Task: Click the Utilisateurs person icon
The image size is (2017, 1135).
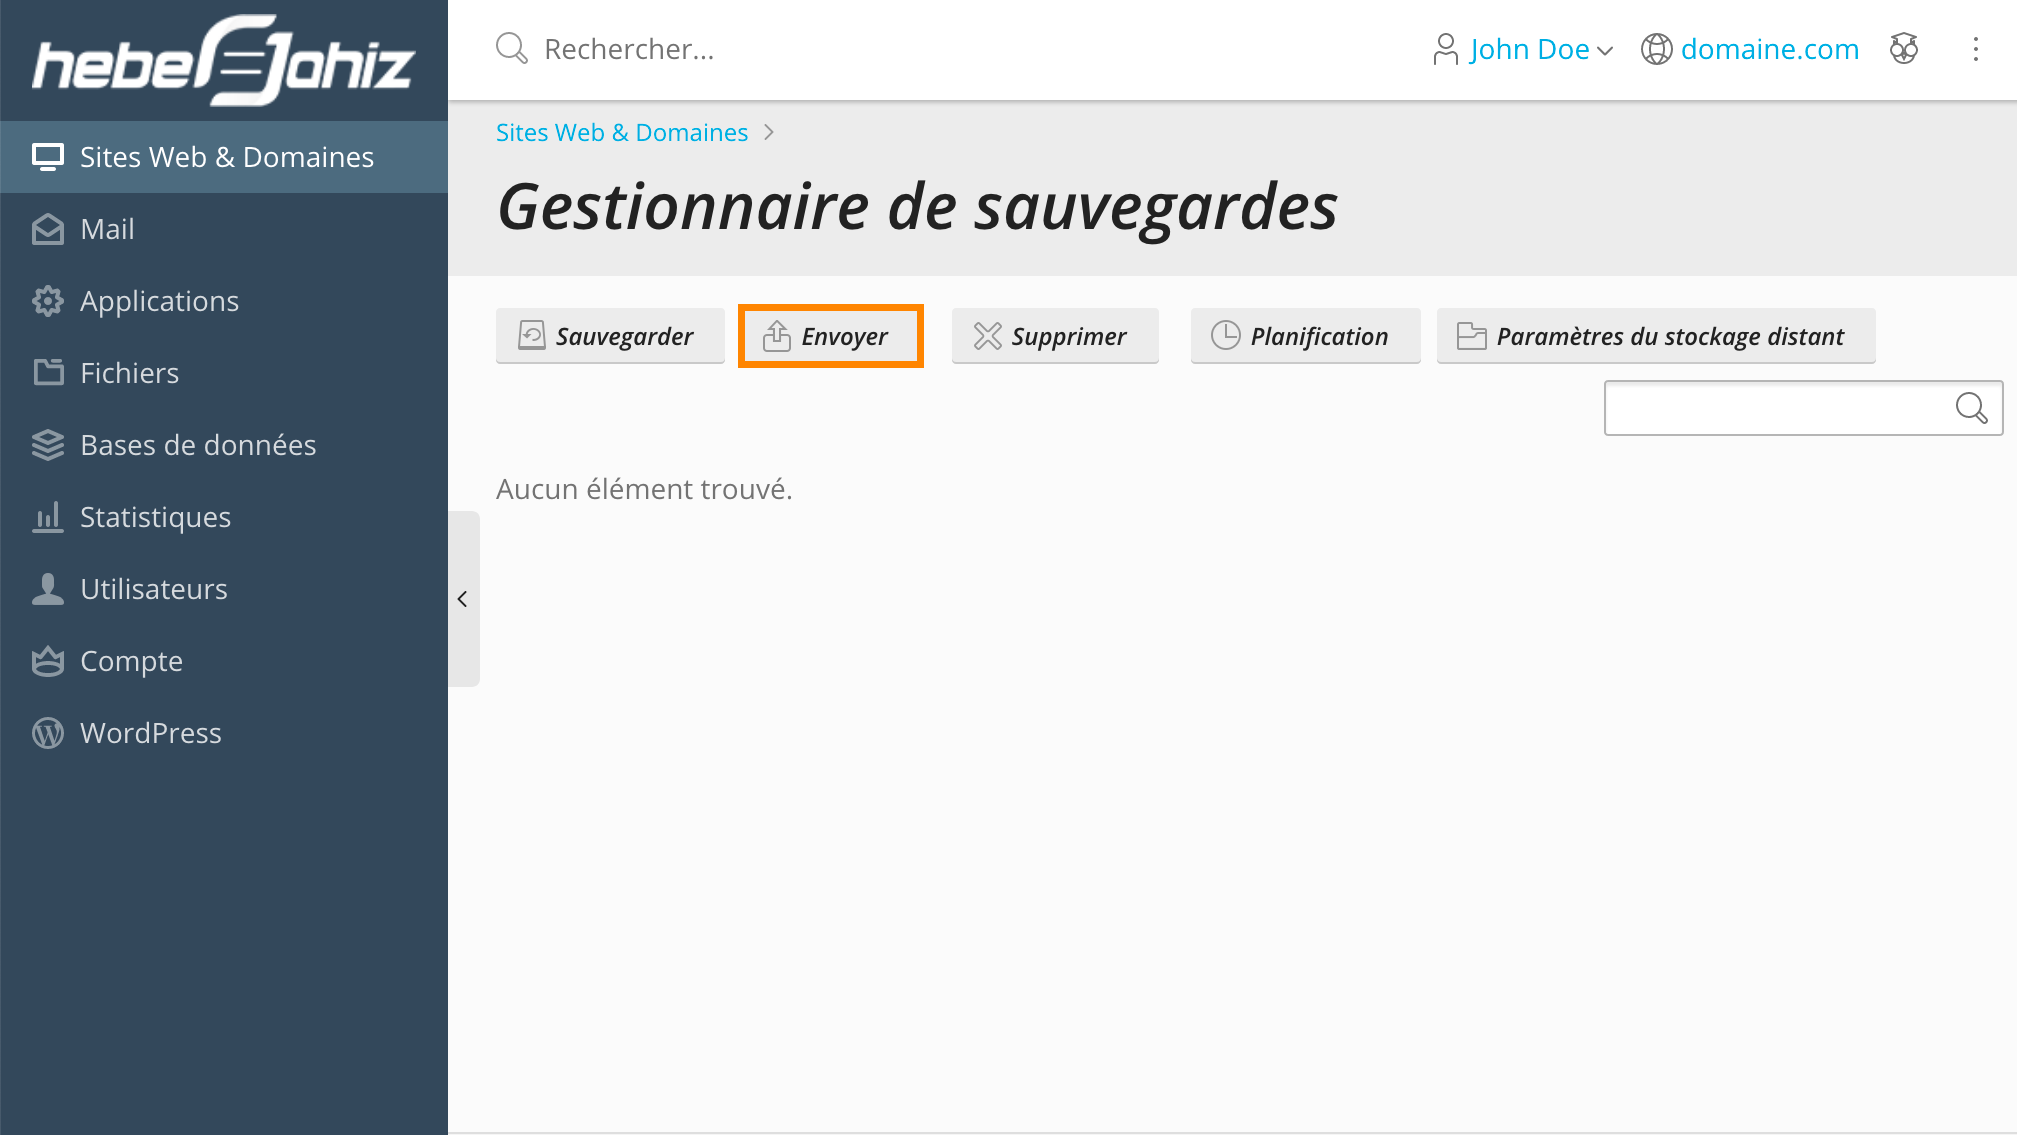Action: tap(48, 589)
